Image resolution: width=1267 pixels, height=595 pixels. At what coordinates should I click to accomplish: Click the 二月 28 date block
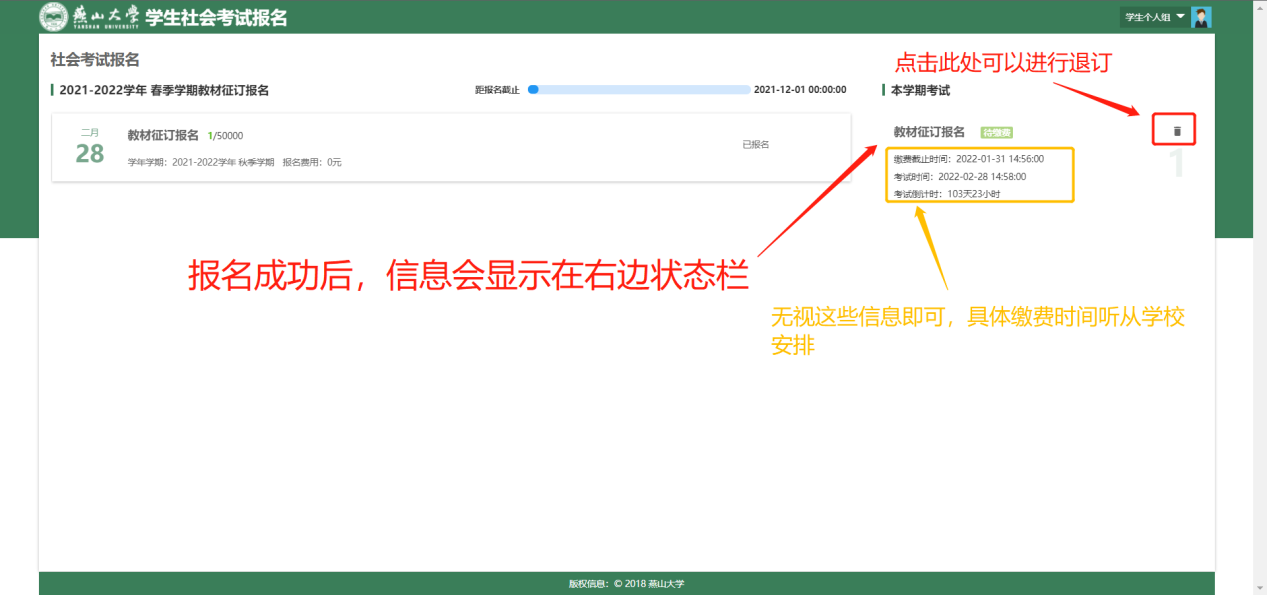[90, 147]
